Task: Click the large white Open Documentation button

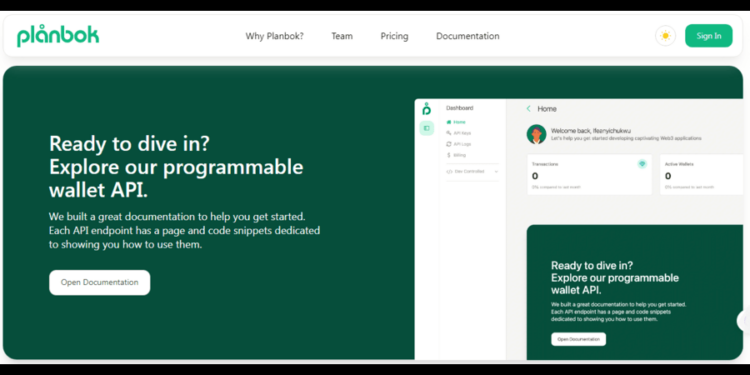Action: [x=99, y=282]
